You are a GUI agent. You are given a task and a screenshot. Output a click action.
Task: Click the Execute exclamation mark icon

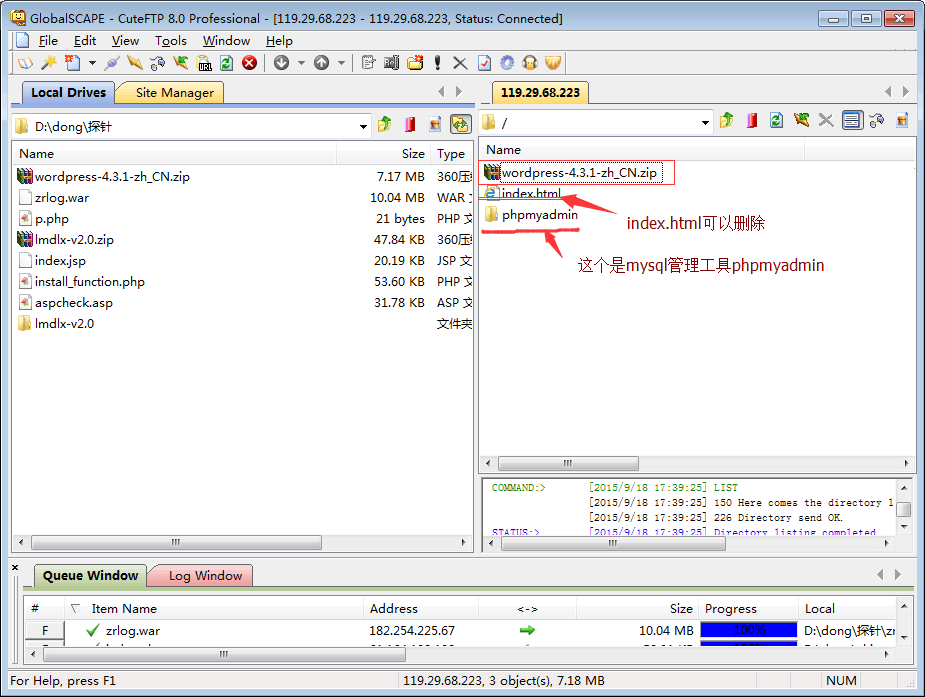437,63
